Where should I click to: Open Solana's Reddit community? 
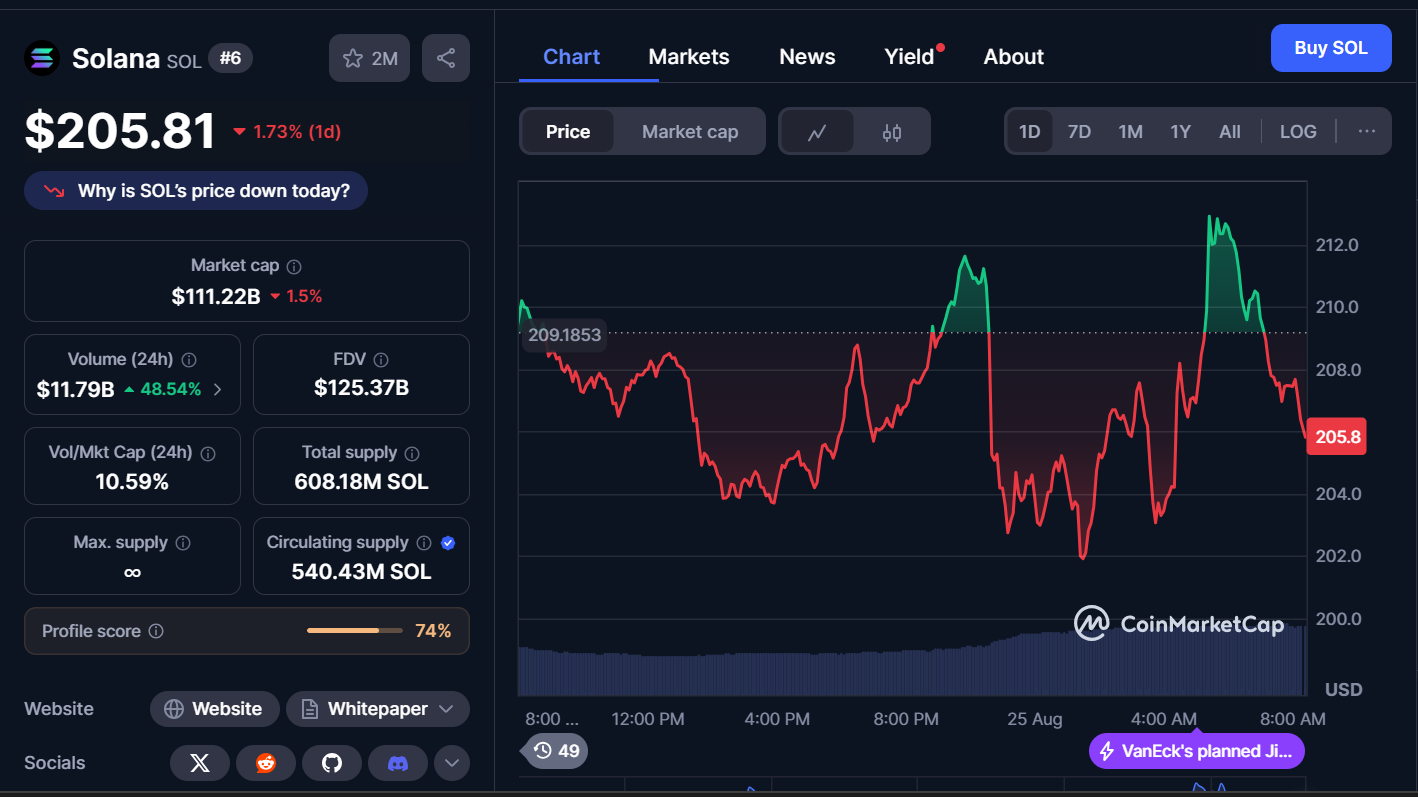click(x=266, y=763)
